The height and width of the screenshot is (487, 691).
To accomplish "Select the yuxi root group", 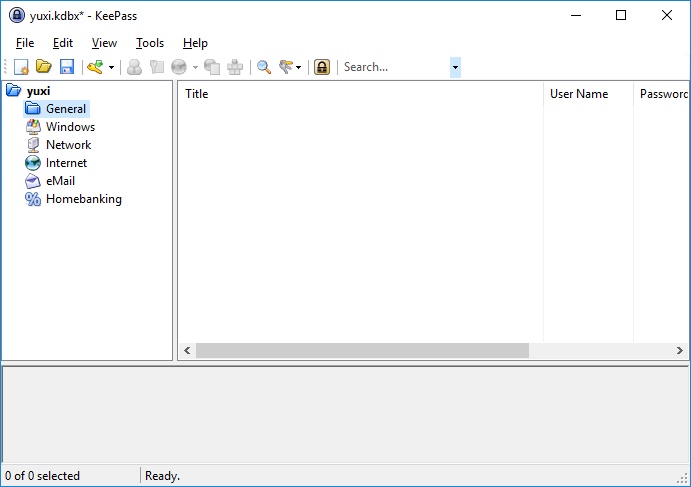I will click(x=38, y=91).
